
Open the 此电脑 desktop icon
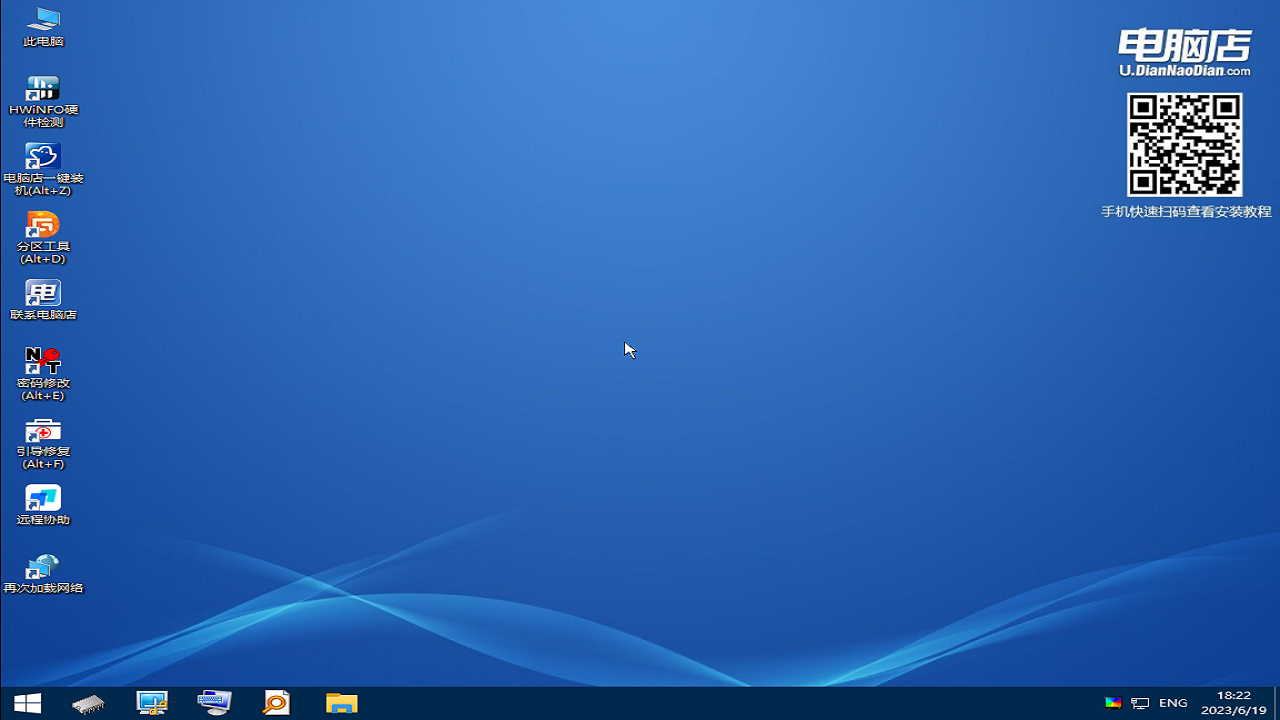(x=43, y=27)
